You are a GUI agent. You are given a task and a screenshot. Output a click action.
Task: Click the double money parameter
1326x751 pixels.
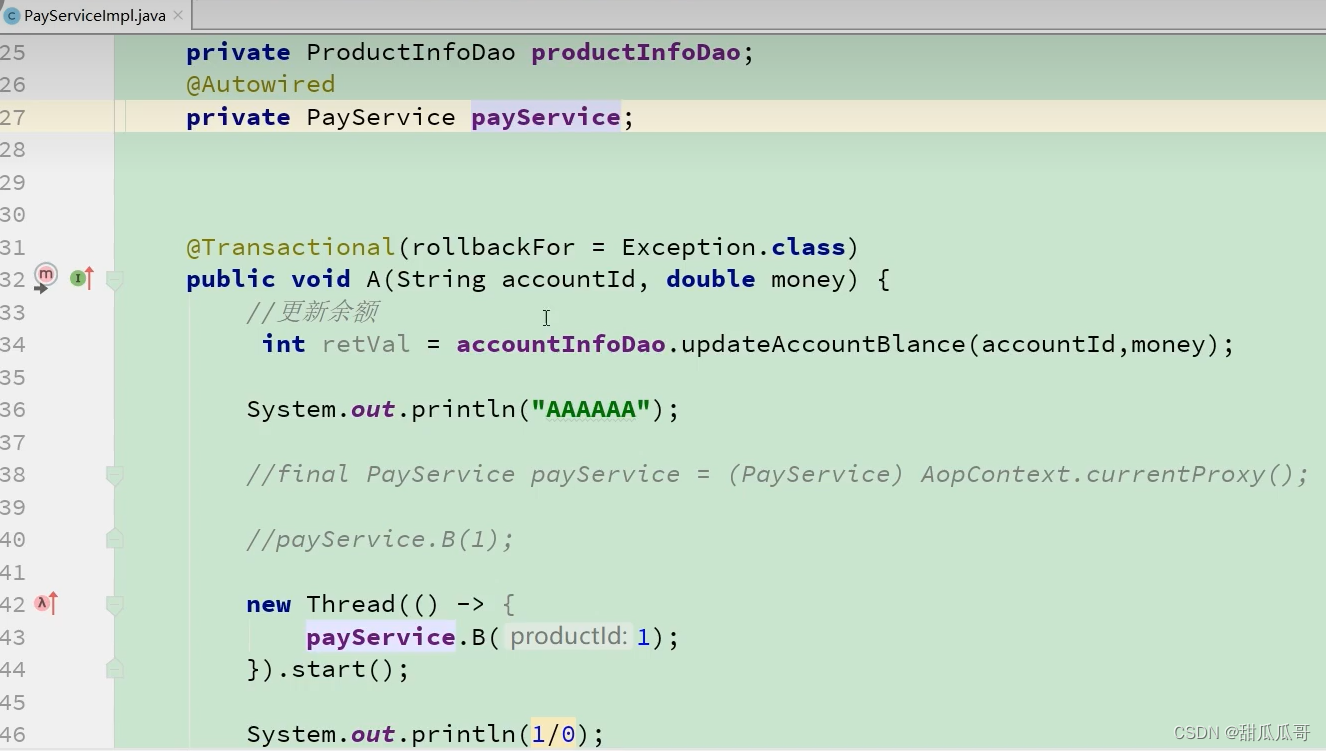coord(762,279)
